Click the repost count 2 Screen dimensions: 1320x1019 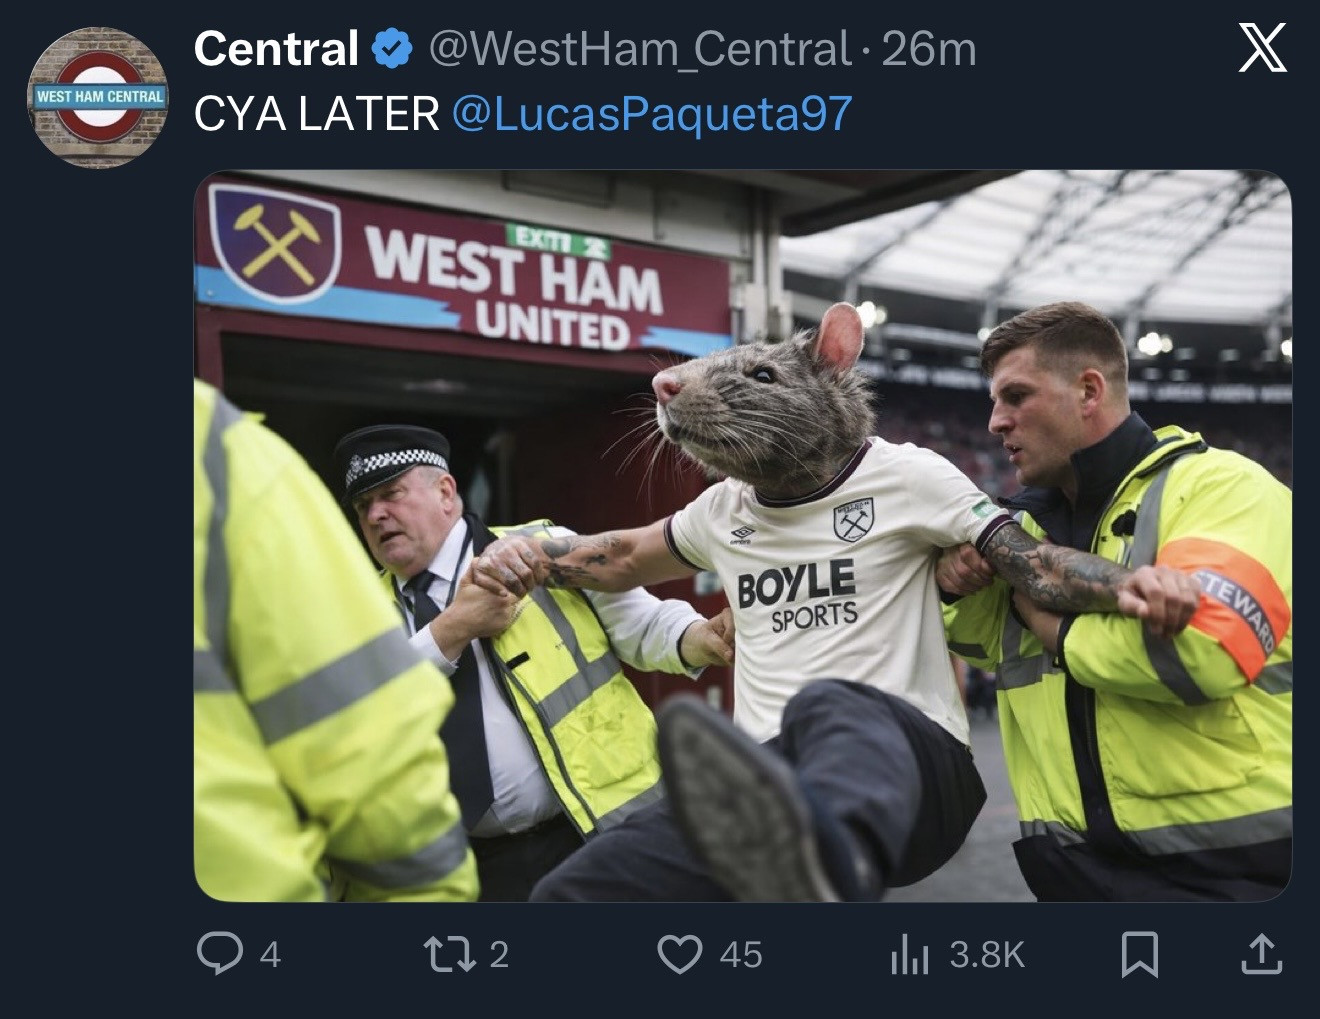(x=499, y=954)
